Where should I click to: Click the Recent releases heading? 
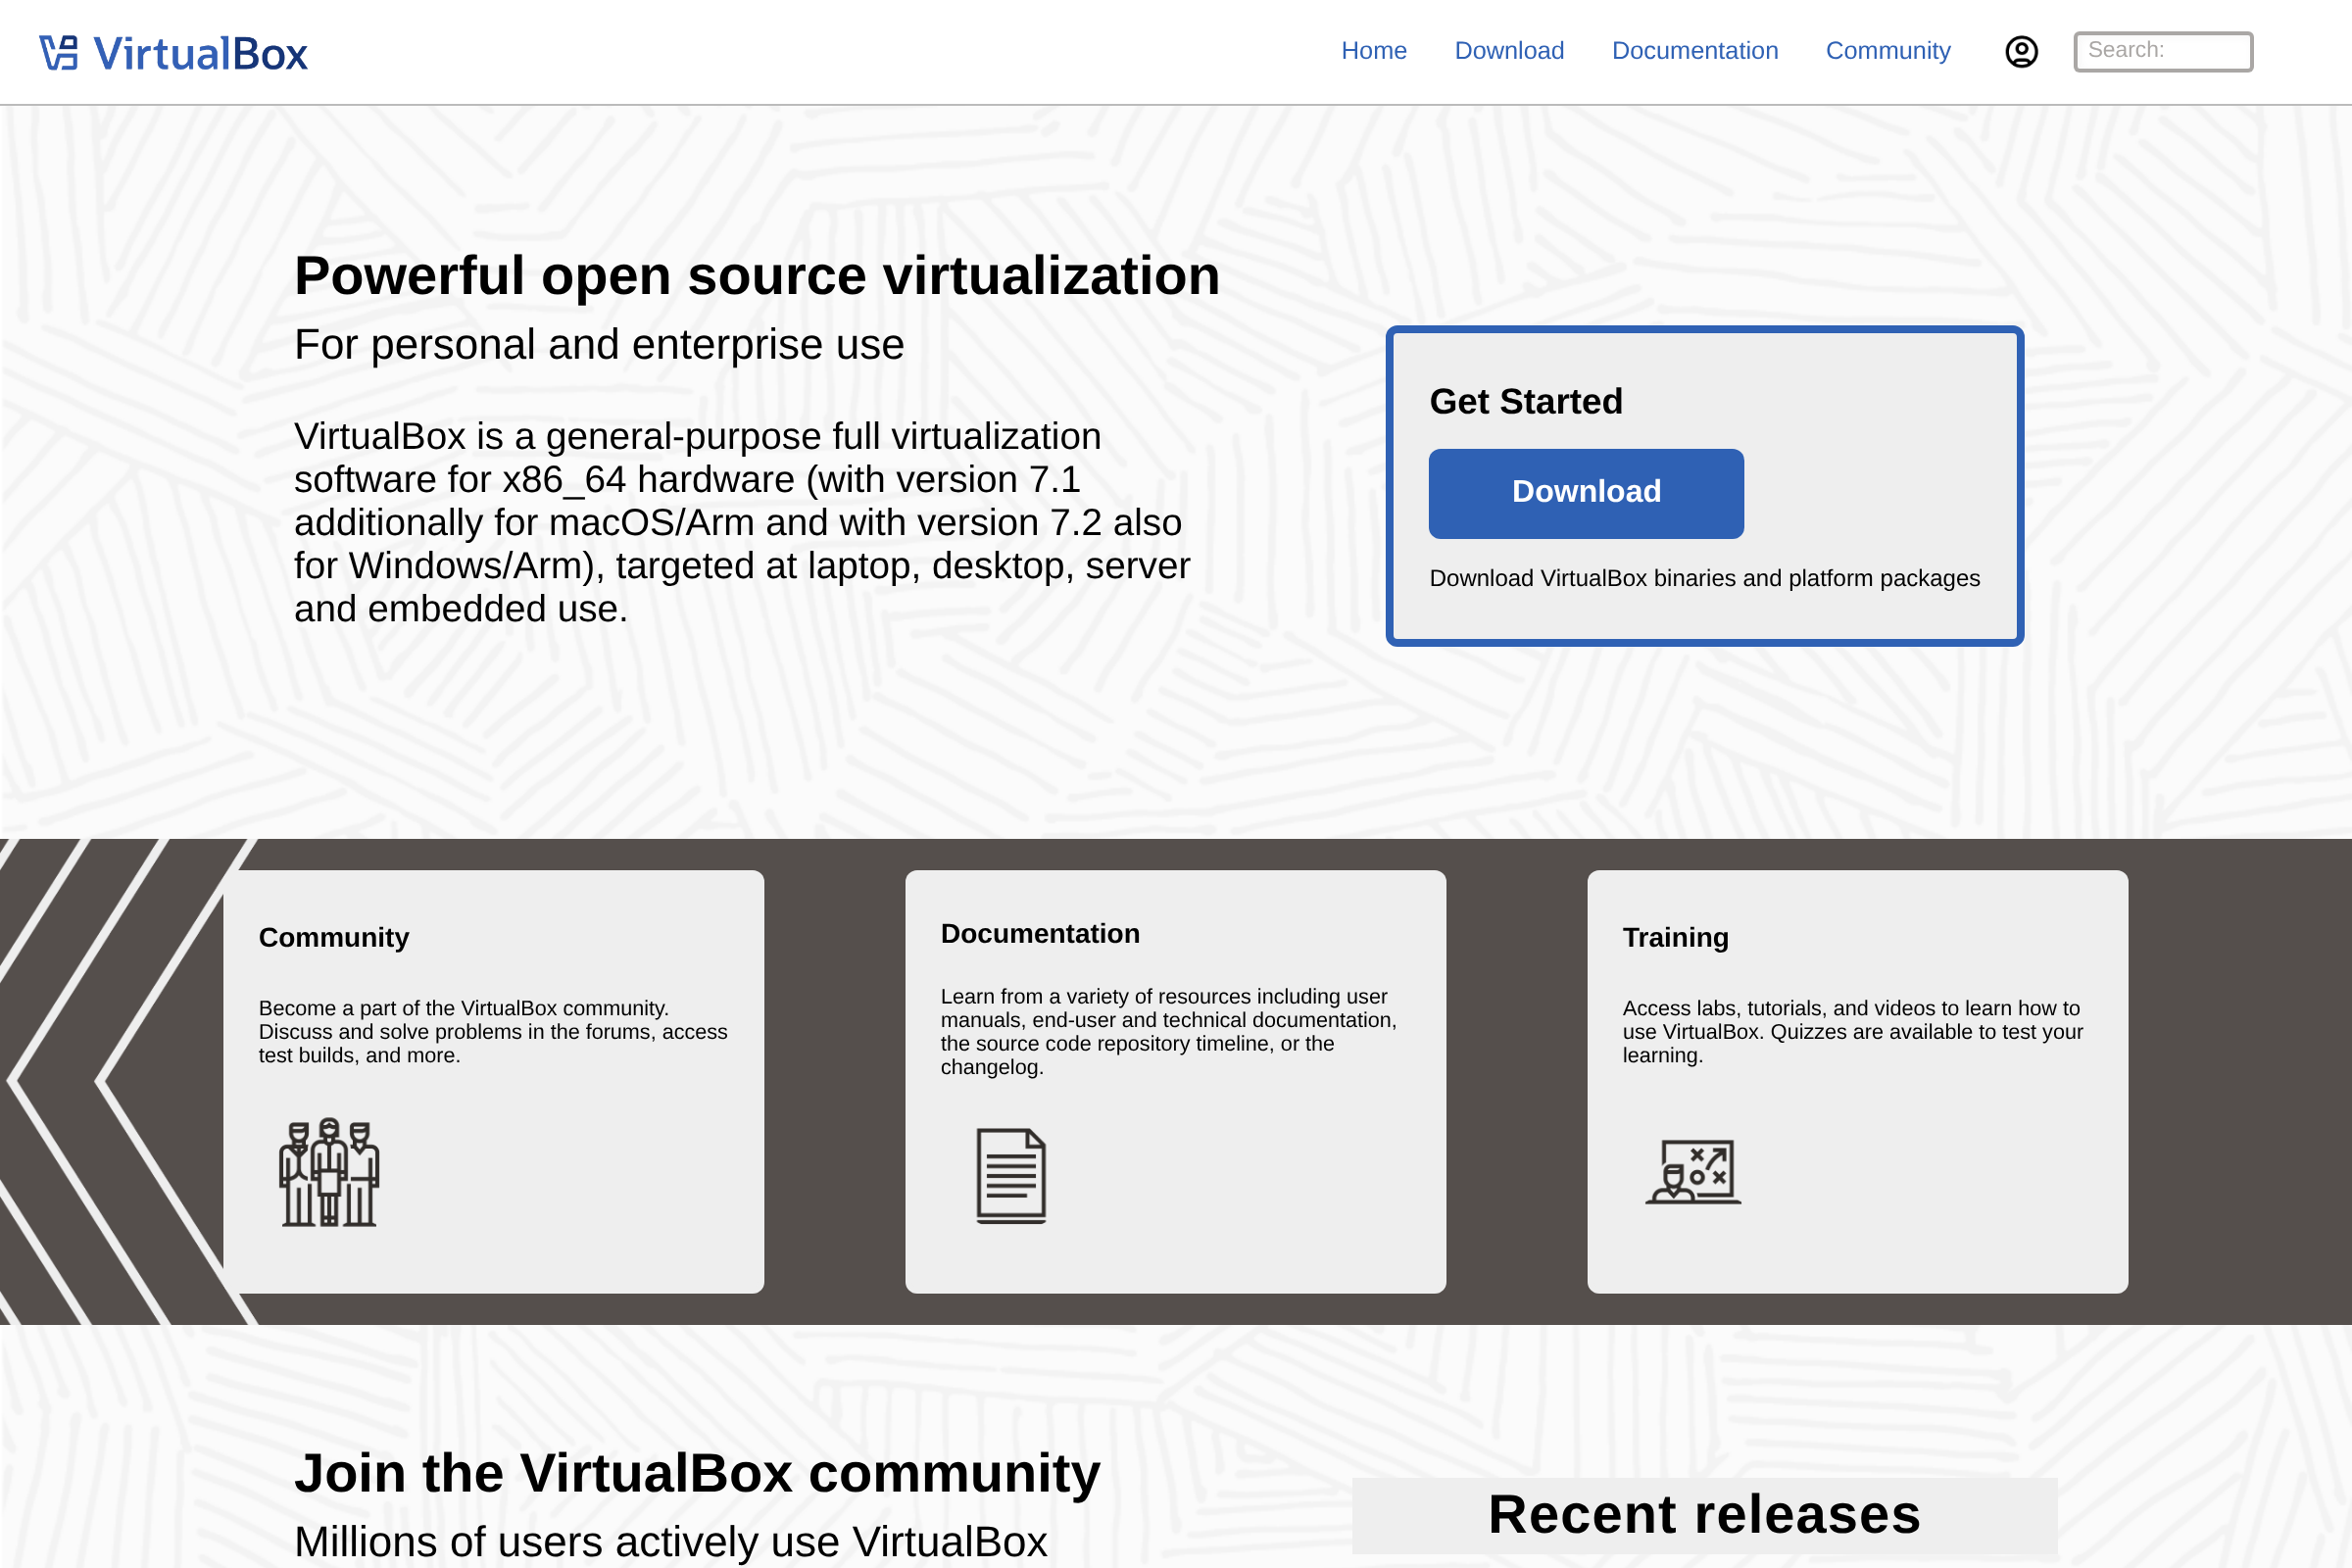pos(1704,1515)
